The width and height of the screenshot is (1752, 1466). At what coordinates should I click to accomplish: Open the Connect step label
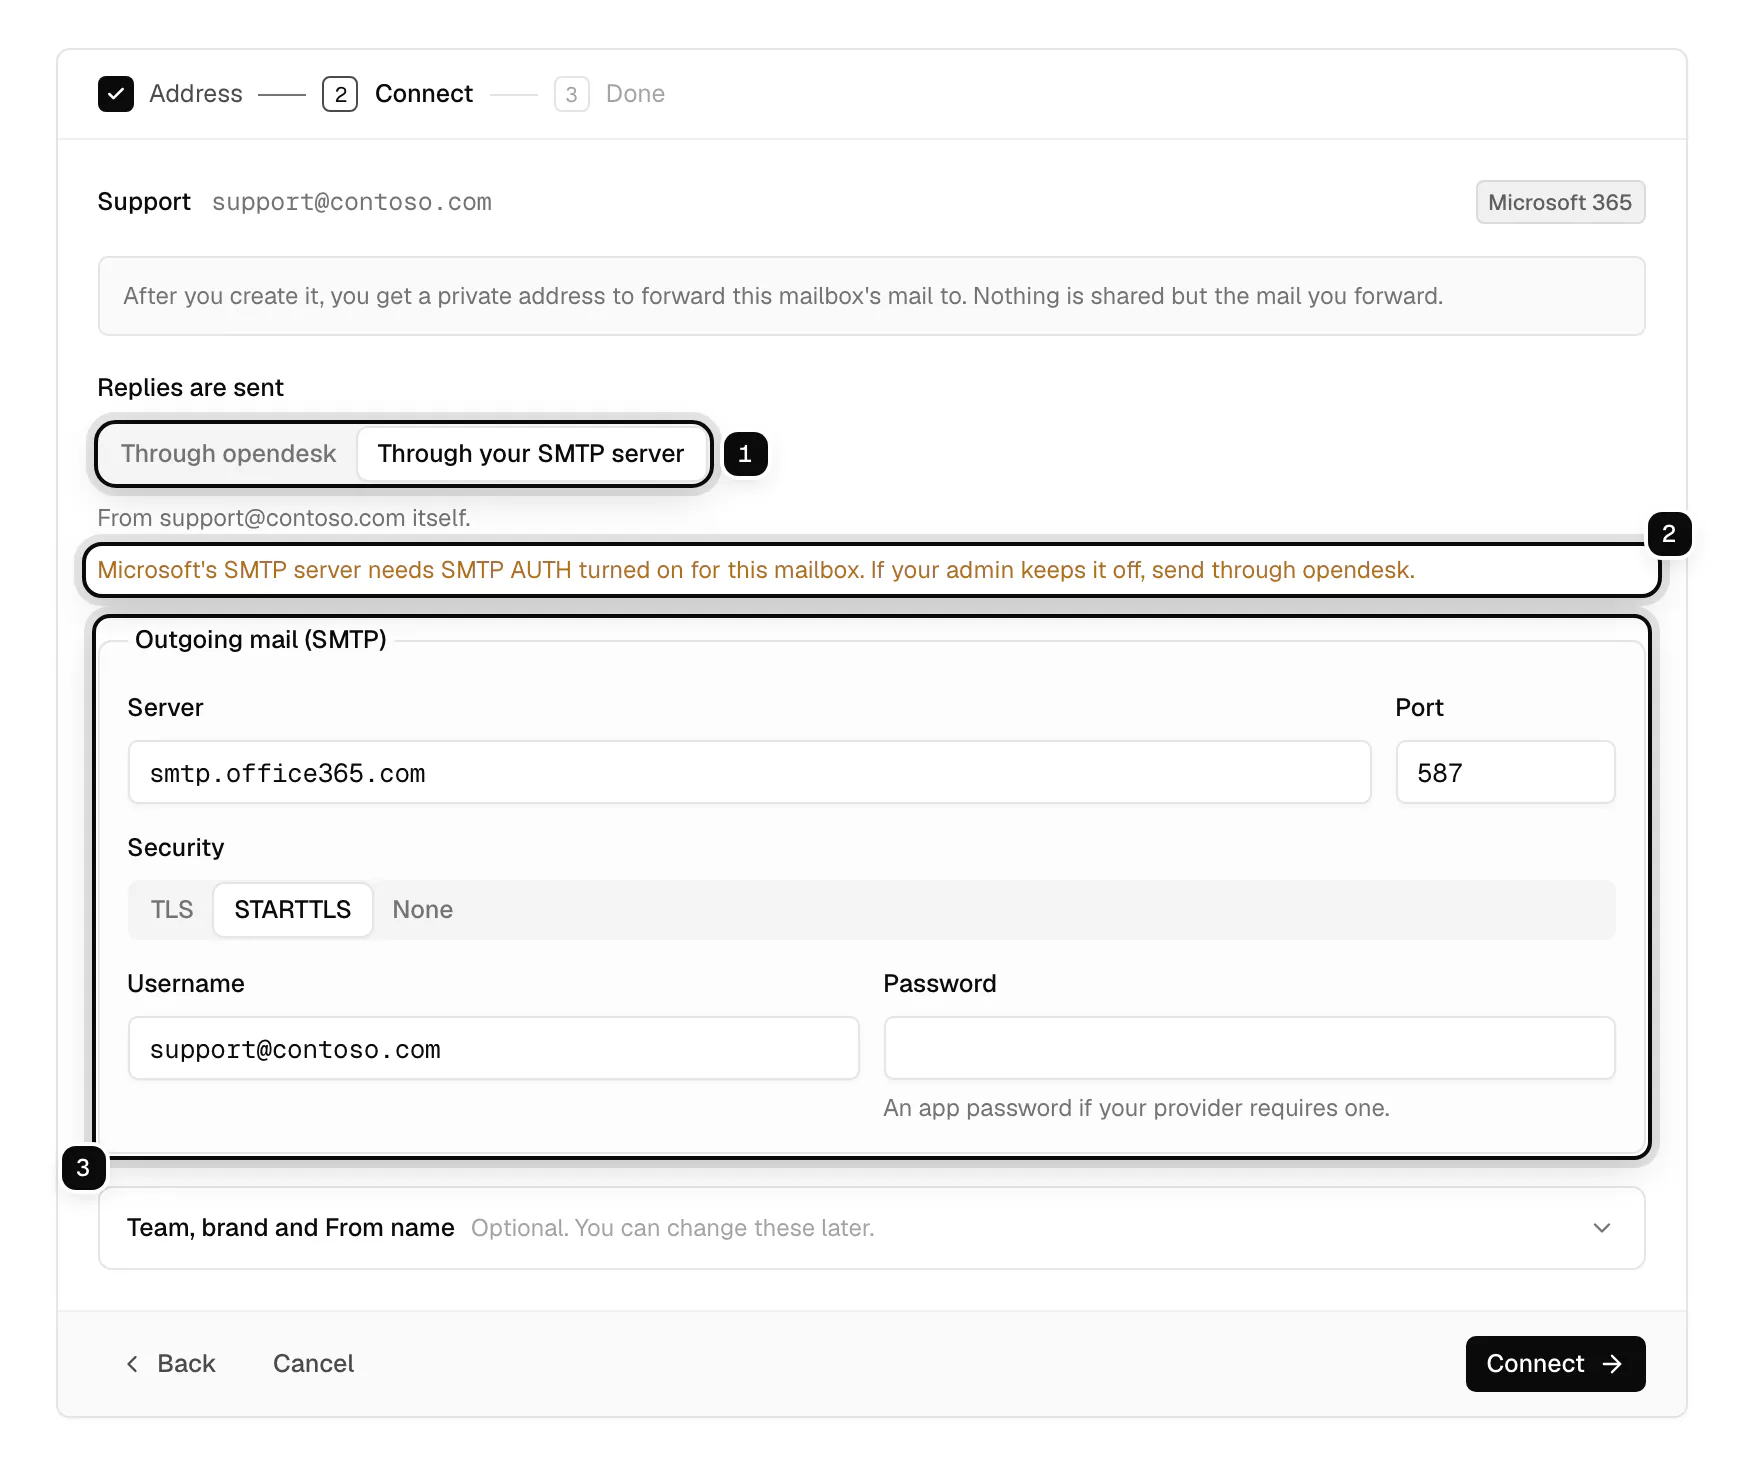(424, 94)
